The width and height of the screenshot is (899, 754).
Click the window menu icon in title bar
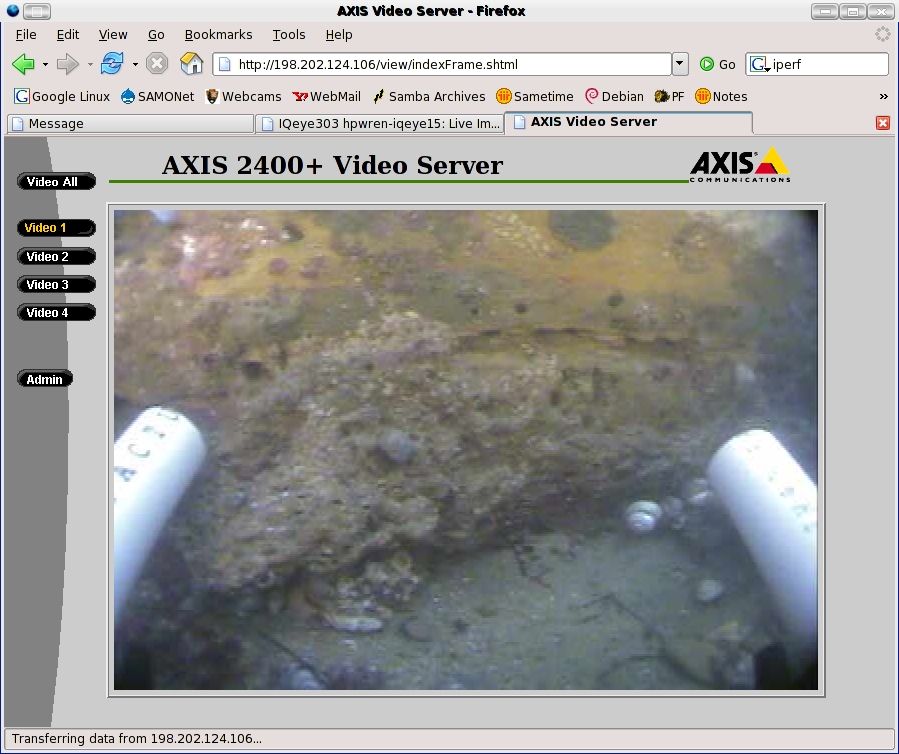coord(13,10)
